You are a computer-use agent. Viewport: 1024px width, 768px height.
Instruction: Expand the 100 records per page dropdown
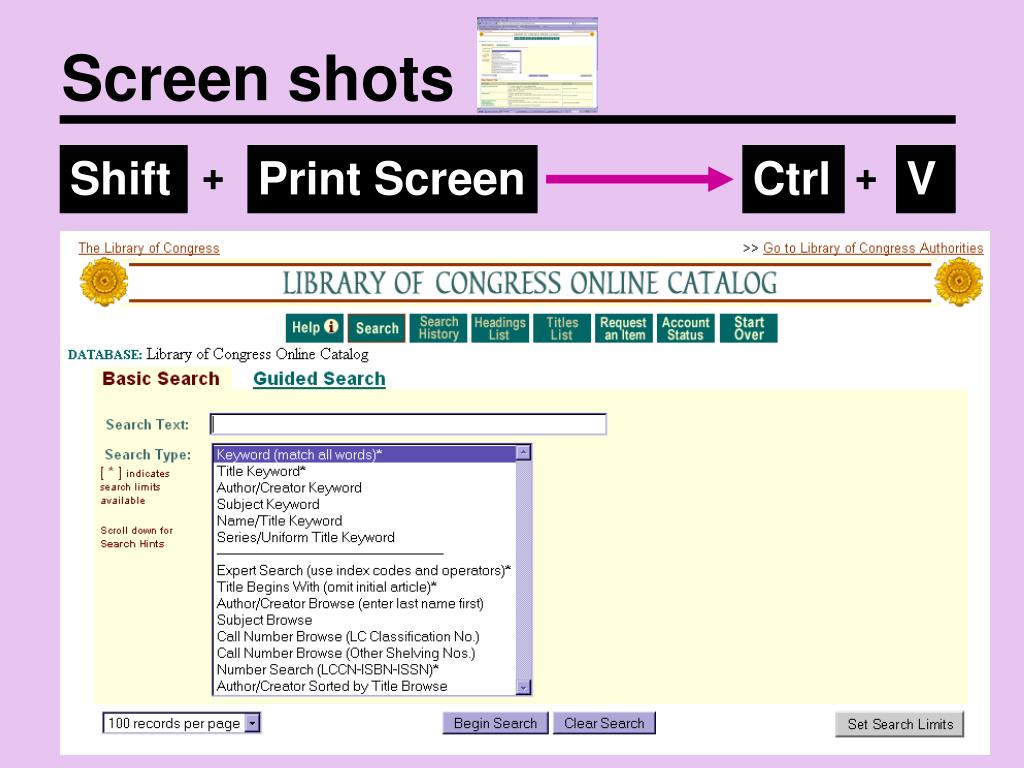(x=252, y=723)
